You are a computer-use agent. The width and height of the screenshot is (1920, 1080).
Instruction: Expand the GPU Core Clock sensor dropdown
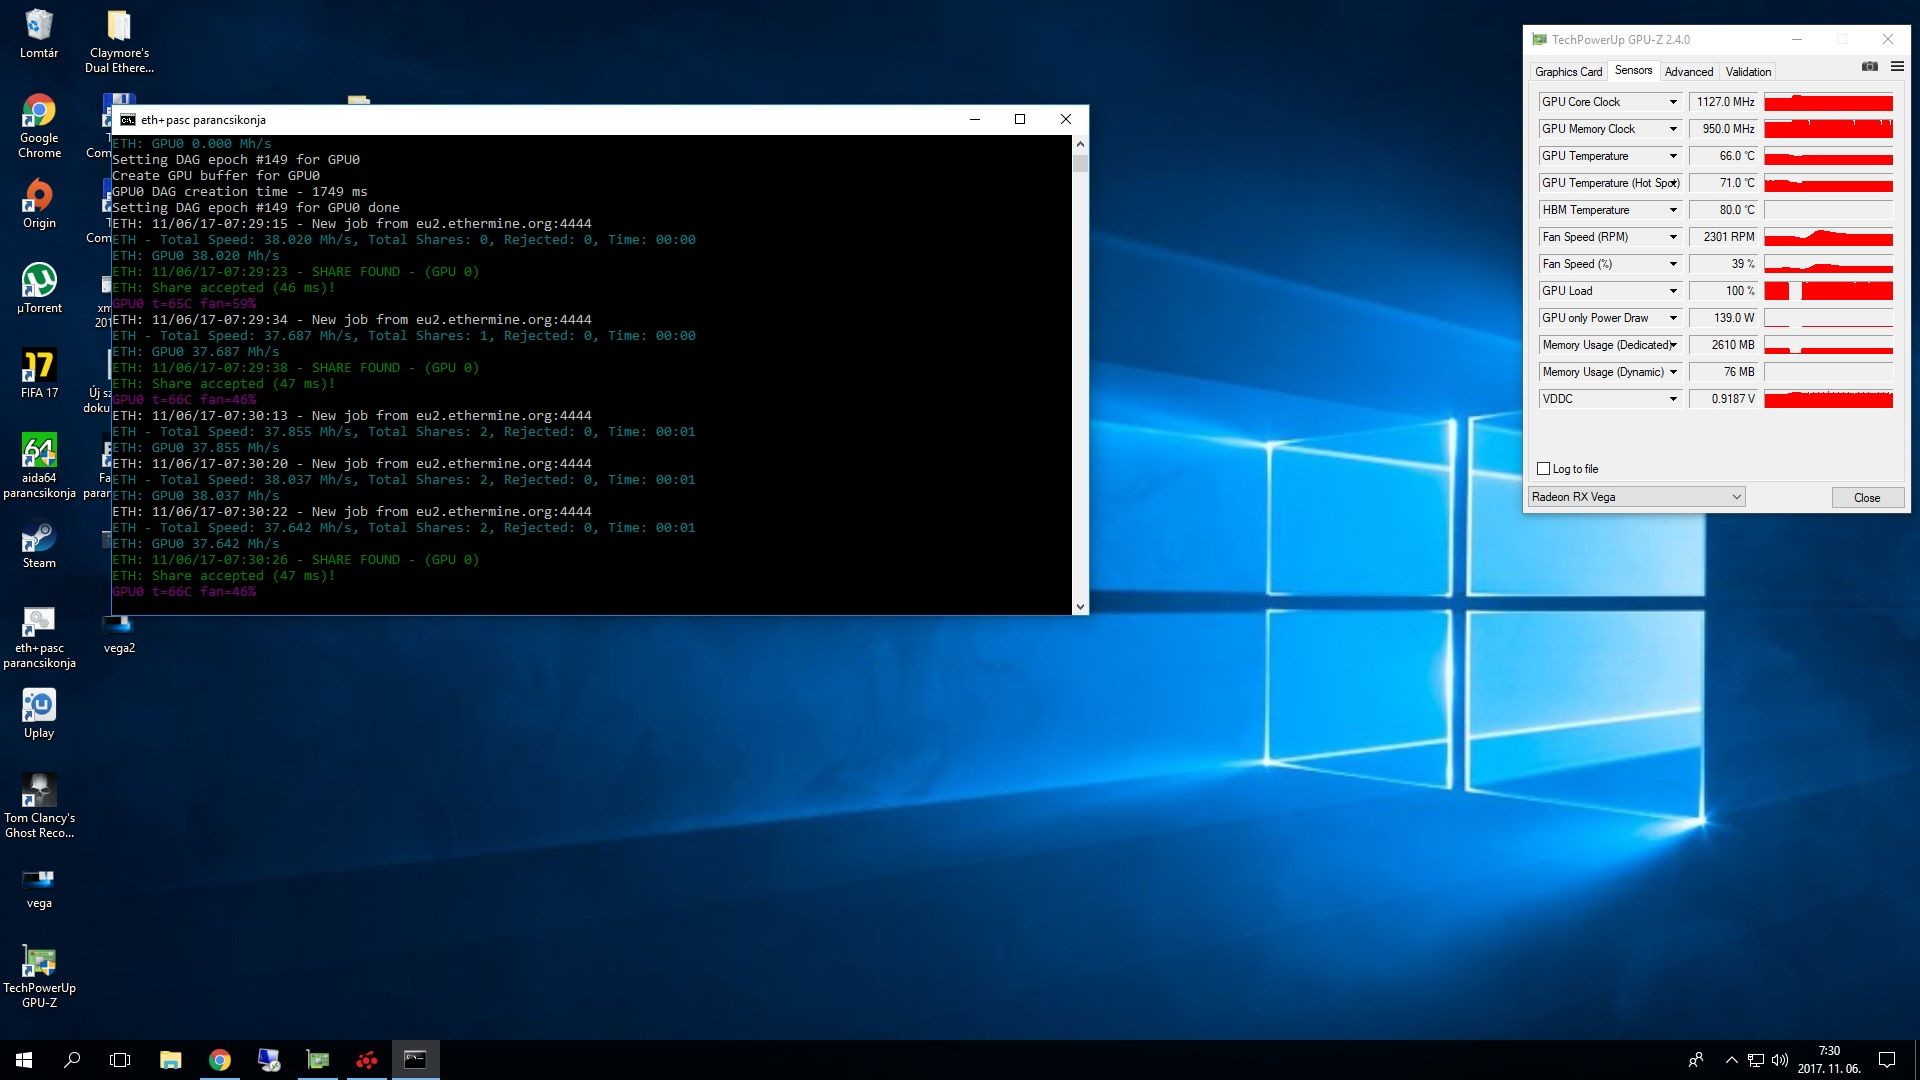[x=1673, y=102]
